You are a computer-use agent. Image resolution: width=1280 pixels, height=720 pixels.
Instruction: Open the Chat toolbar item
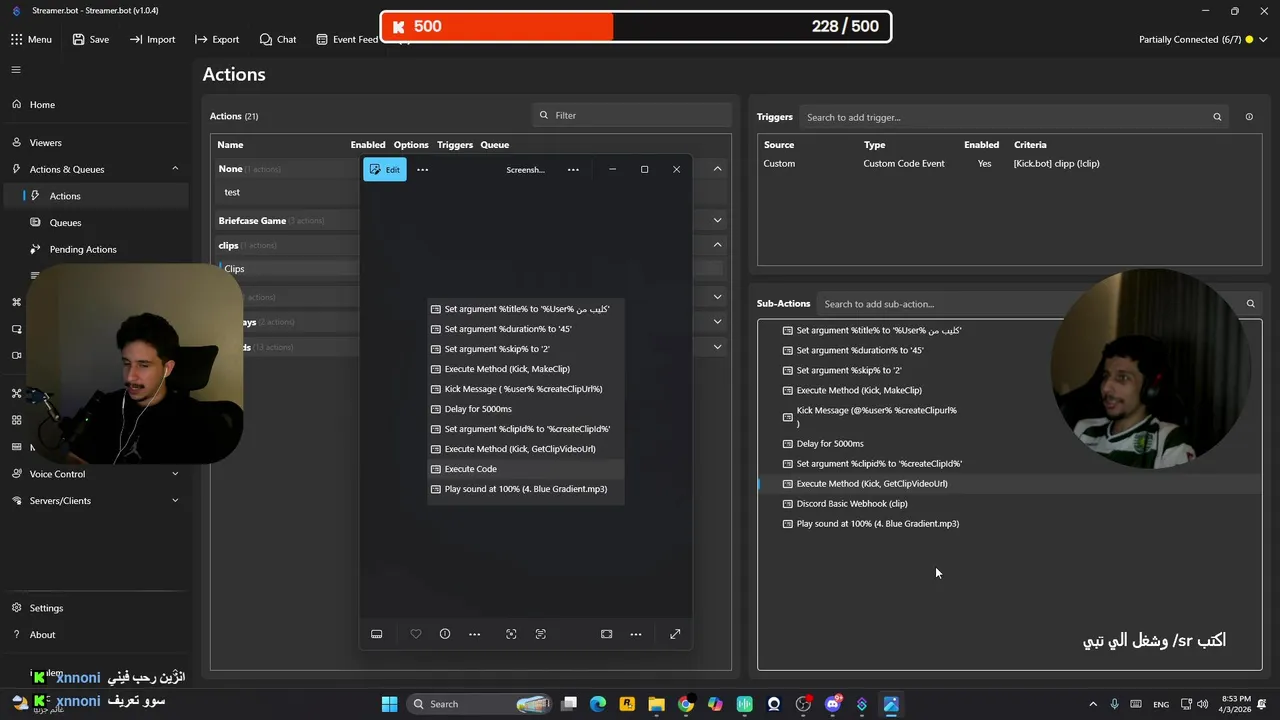click(x=277, y=39)
